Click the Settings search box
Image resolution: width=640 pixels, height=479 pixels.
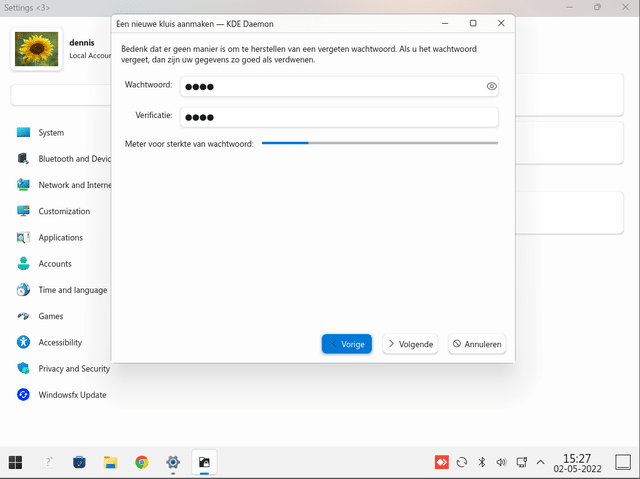pyautogui.click(x=61, y=95)
